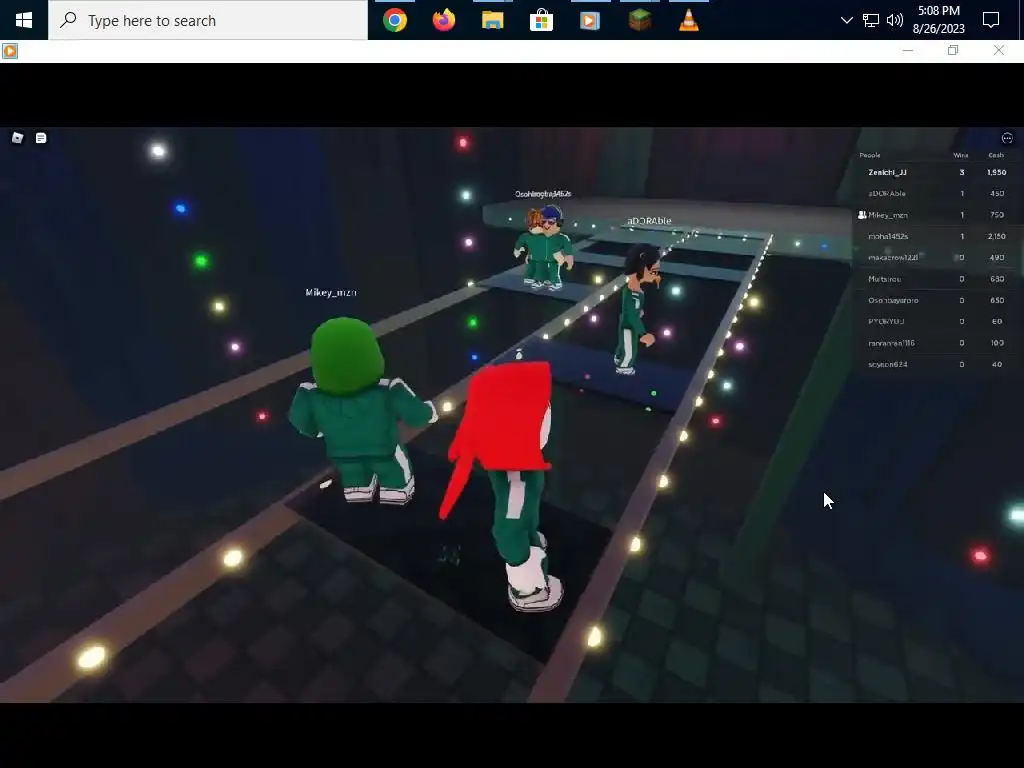Click the 'Cash' column header
The height and width of the screenshot is (768, 1024).
point(996,155)
